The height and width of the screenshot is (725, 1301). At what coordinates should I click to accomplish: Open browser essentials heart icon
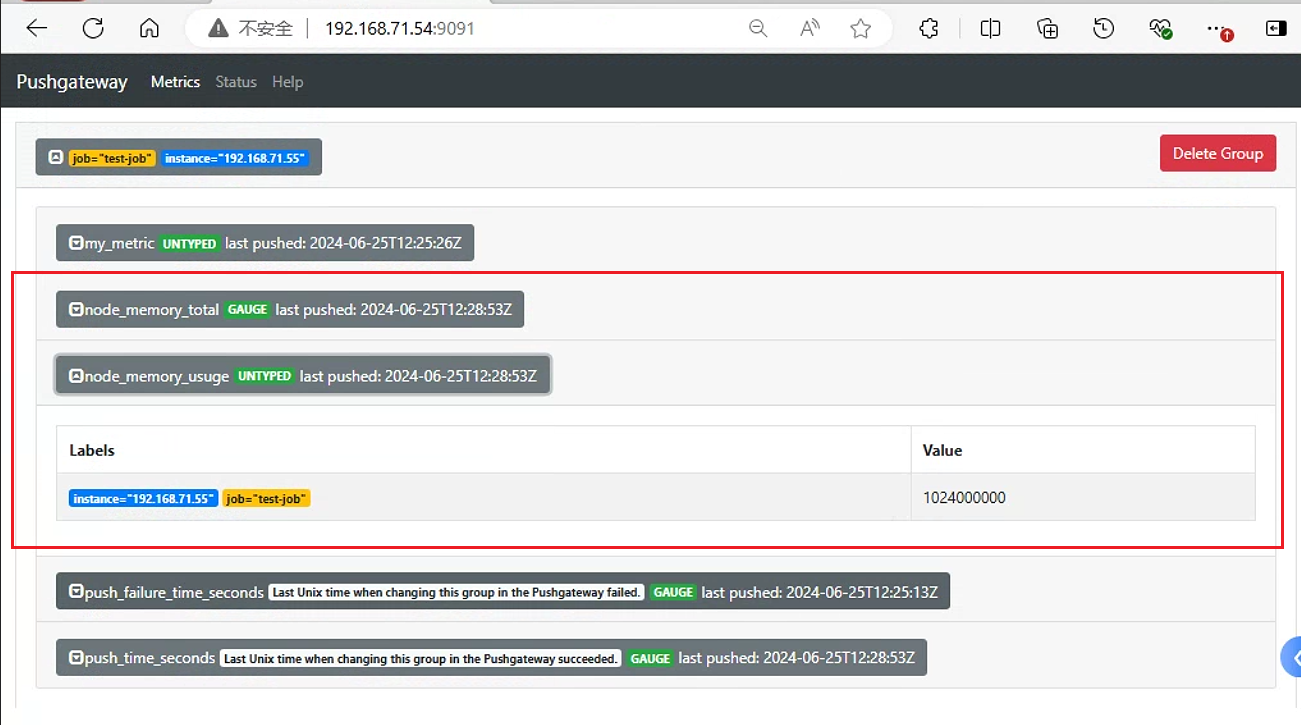[x=1161, y=29]
